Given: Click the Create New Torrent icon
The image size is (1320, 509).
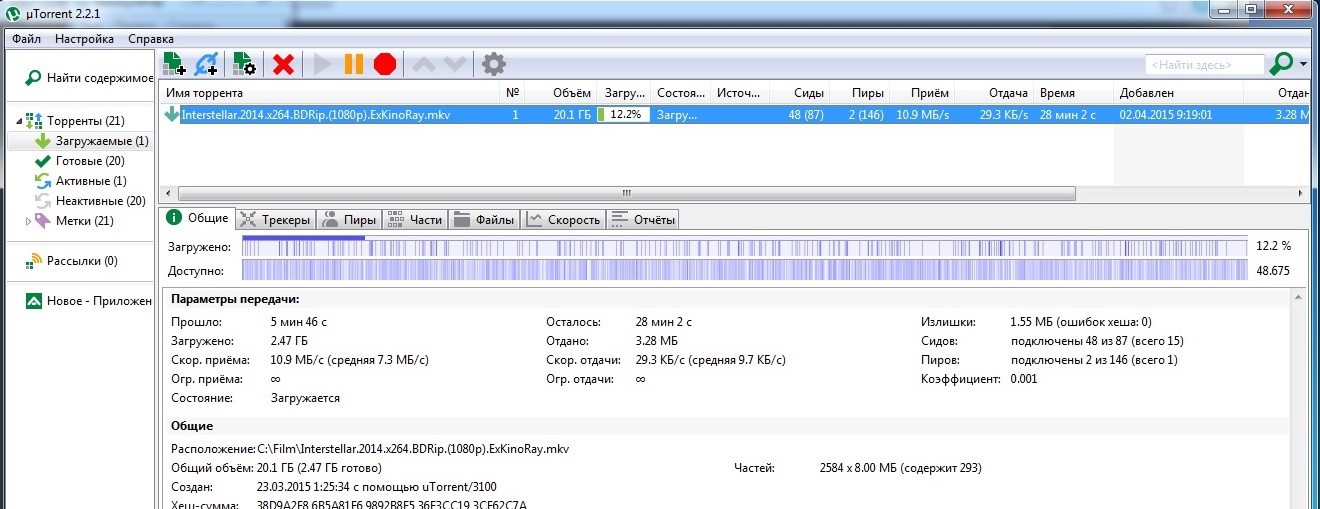Looking at the screenshot, I should [244, 64].
